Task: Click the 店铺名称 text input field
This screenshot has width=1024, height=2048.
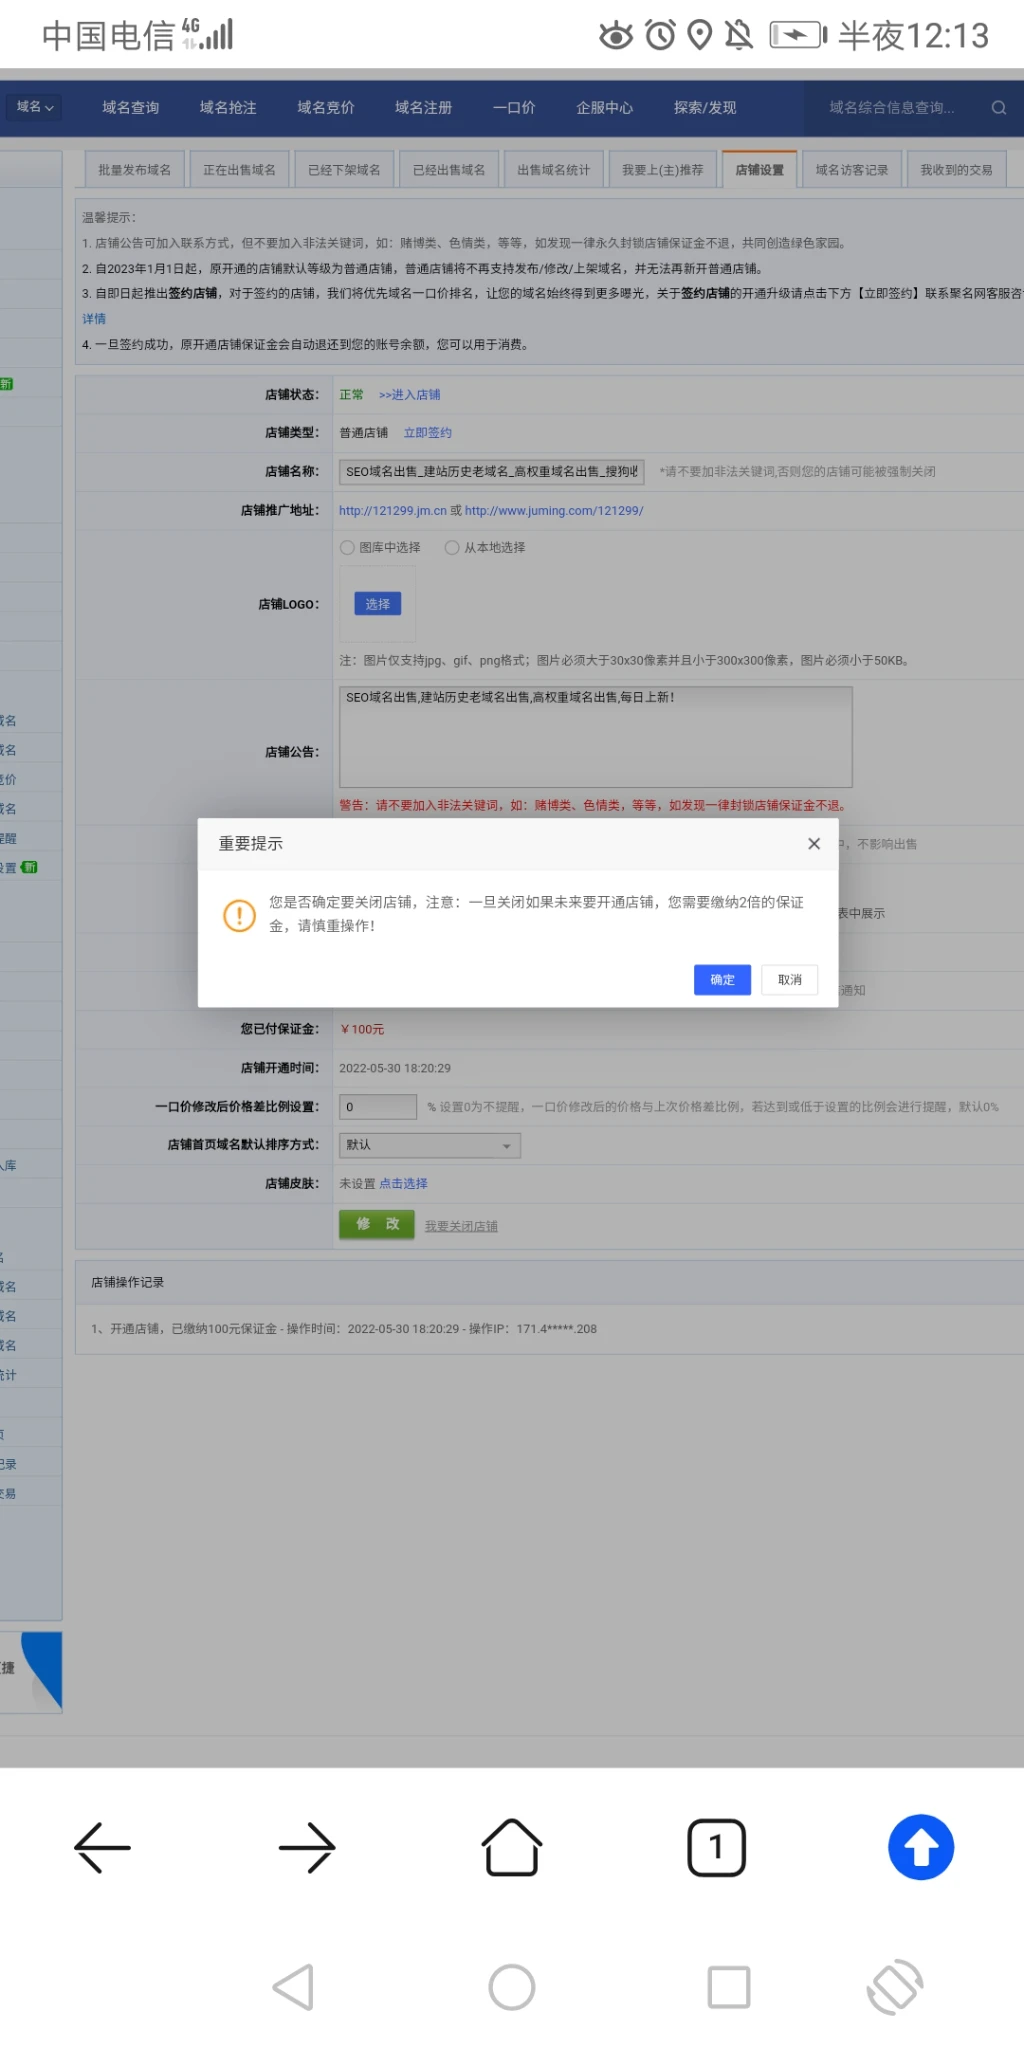Action: tap(491, 472)
